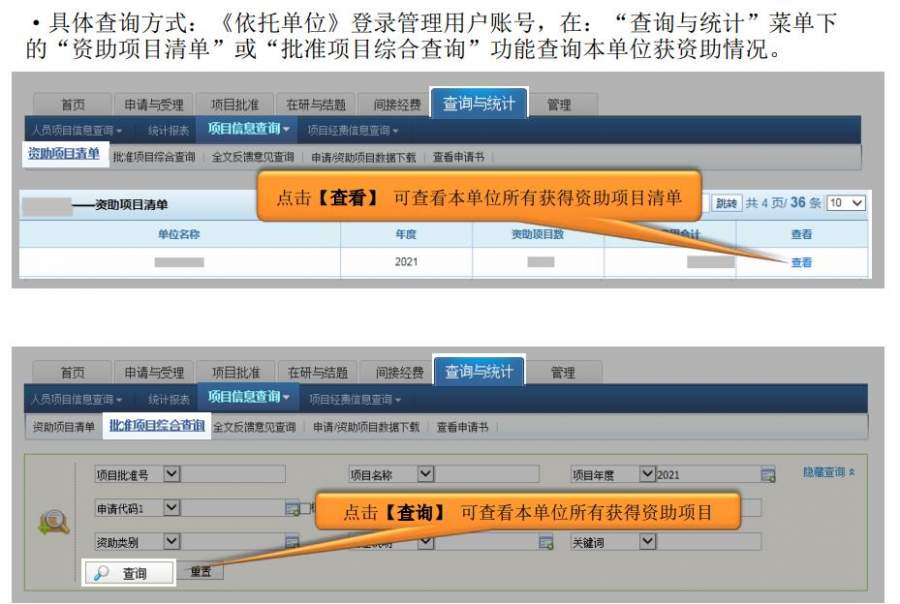Select the 申请与受理 tab in the upper screenshot

154,104
